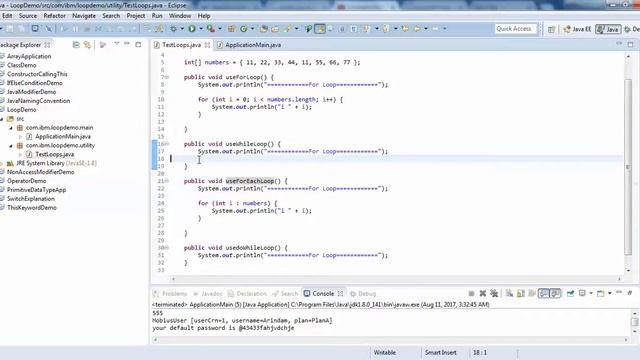Screen dimensions: 640x360
Task: Minimize the Package Explorer panel
Action: tap(127, 43)
